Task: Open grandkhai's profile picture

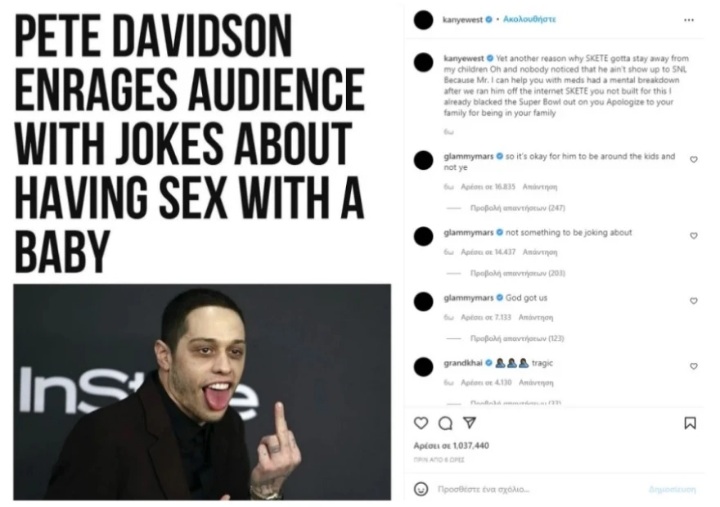Action: tap(423, 367)
